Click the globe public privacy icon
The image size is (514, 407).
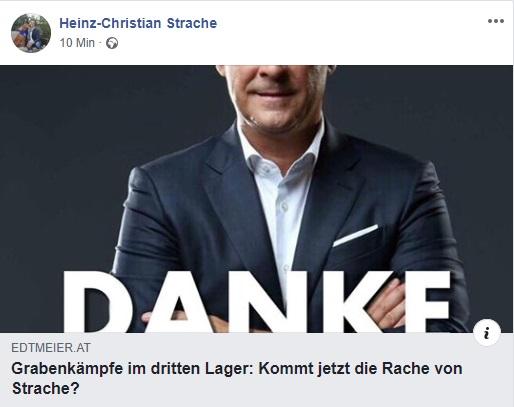tap(112, 43)
